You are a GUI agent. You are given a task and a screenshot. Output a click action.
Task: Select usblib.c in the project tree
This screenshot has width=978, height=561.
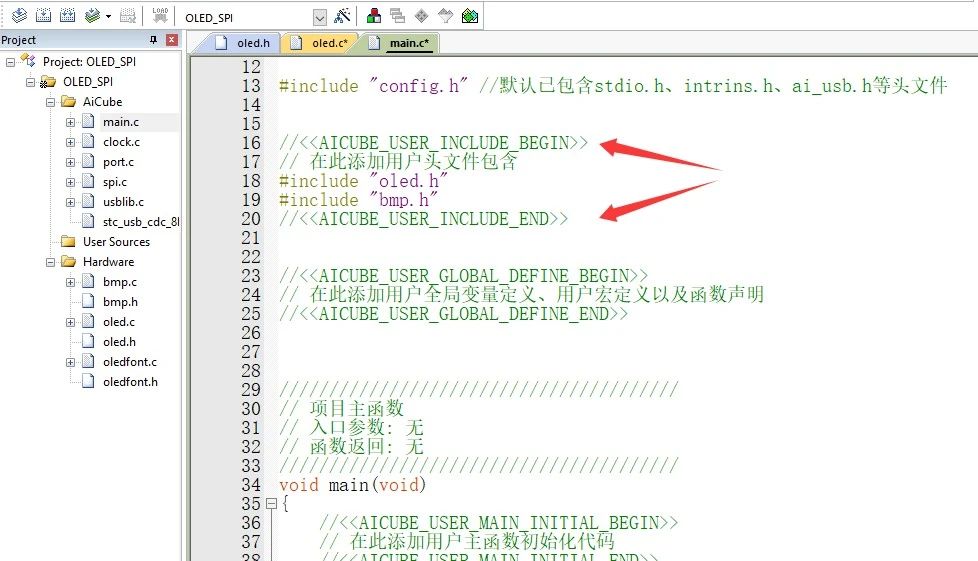[123, 202]
